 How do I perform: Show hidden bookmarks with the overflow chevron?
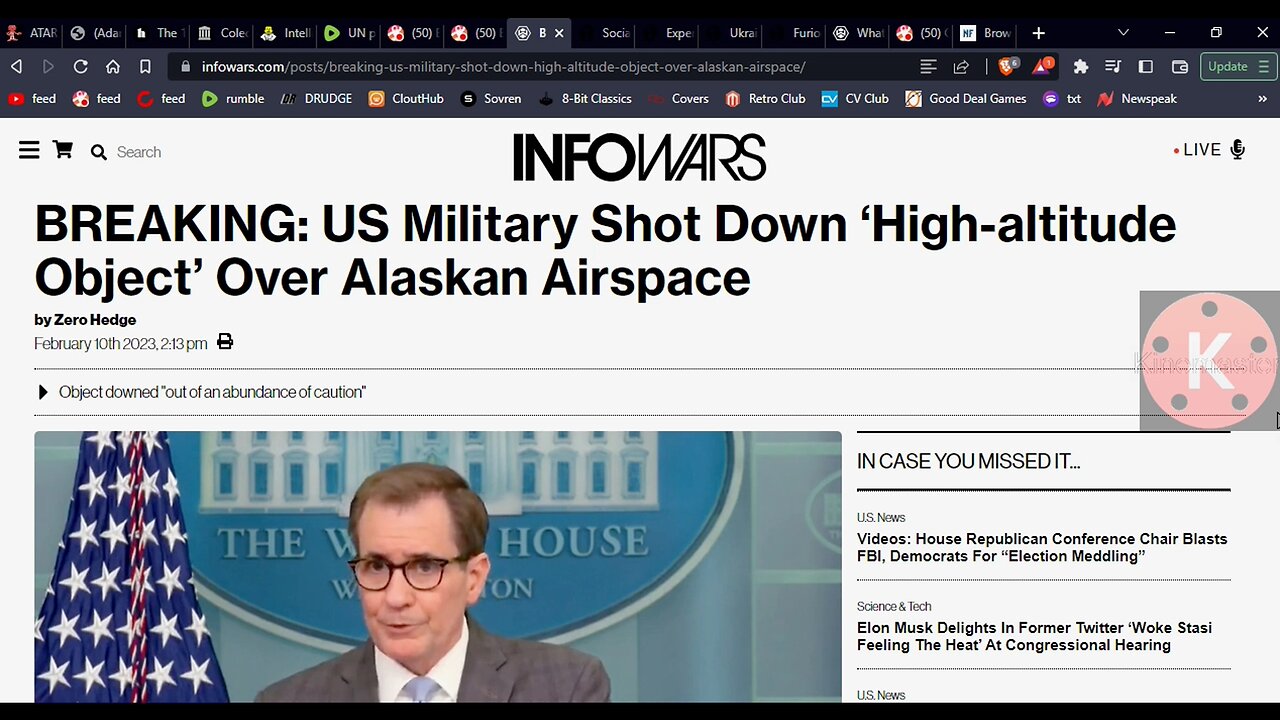[x=1262, y=99]
